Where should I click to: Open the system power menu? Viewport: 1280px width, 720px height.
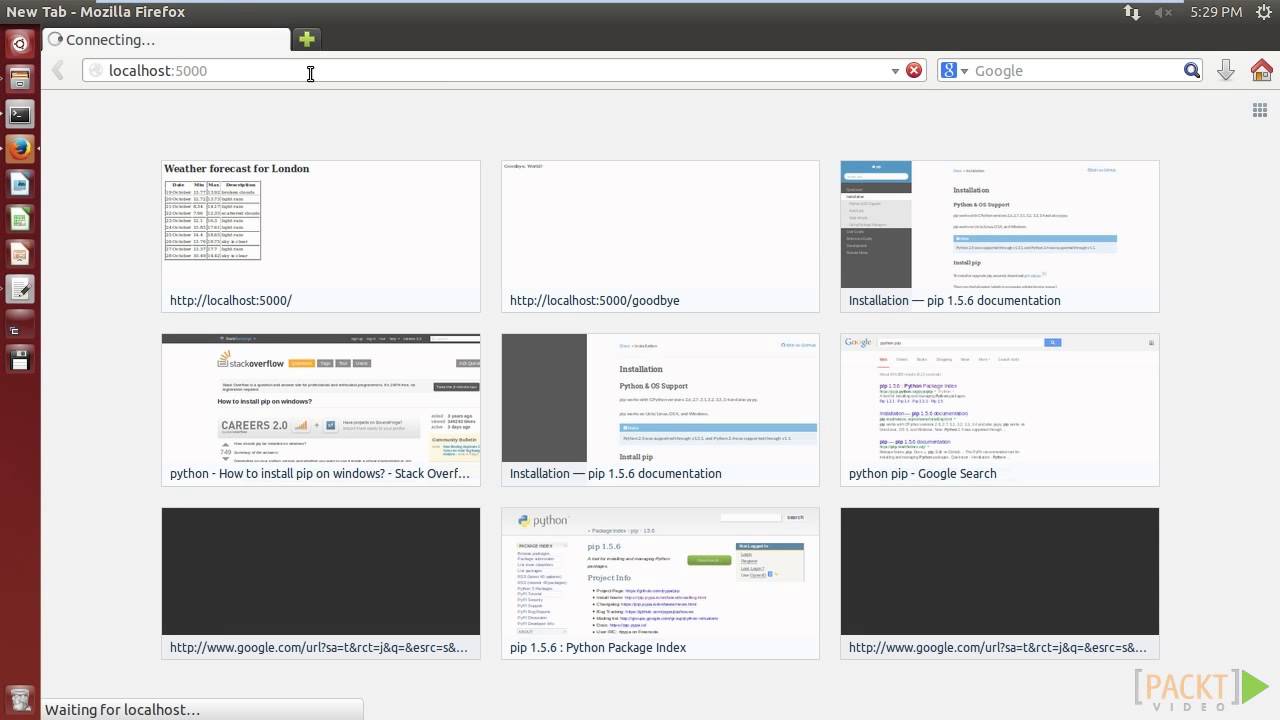tap(1262, 12)
